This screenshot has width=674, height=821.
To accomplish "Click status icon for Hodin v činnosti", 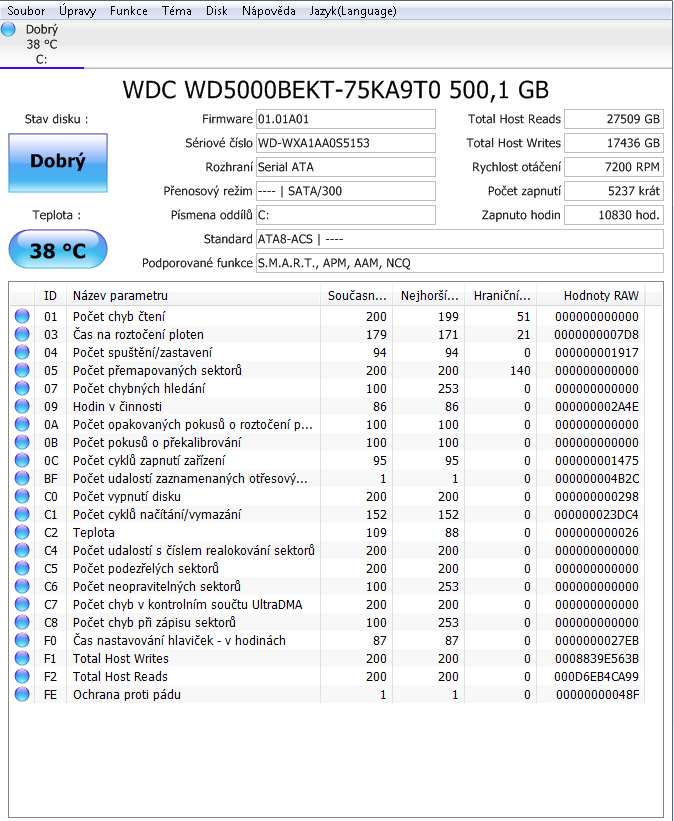I will coord(22,406).
